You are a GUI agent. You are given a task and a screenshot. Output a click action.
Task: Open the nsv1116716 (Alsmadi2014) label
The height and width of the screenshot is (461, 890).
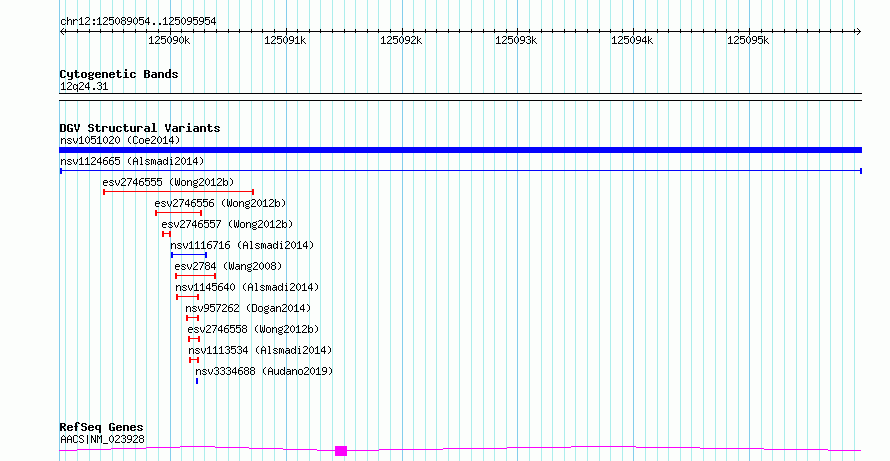point(242,245)
